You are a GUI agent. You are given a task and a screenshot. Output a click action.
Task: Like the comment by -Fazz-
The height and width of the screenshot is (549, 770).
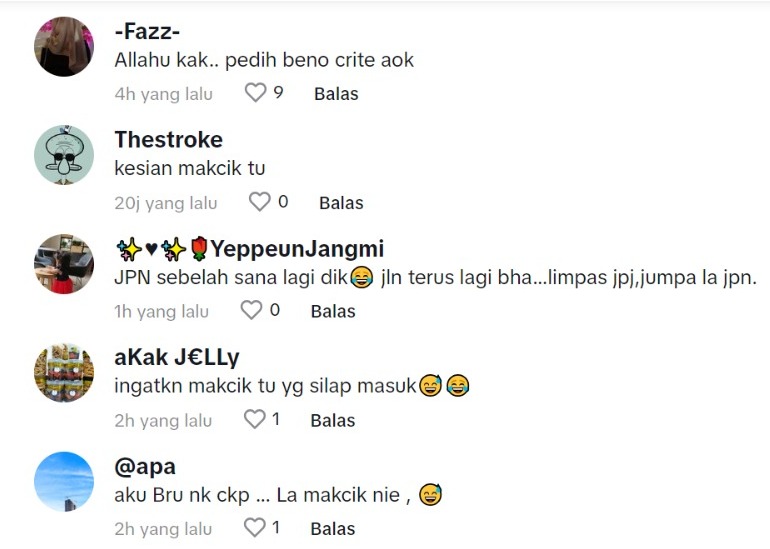[x=255, y=92]
